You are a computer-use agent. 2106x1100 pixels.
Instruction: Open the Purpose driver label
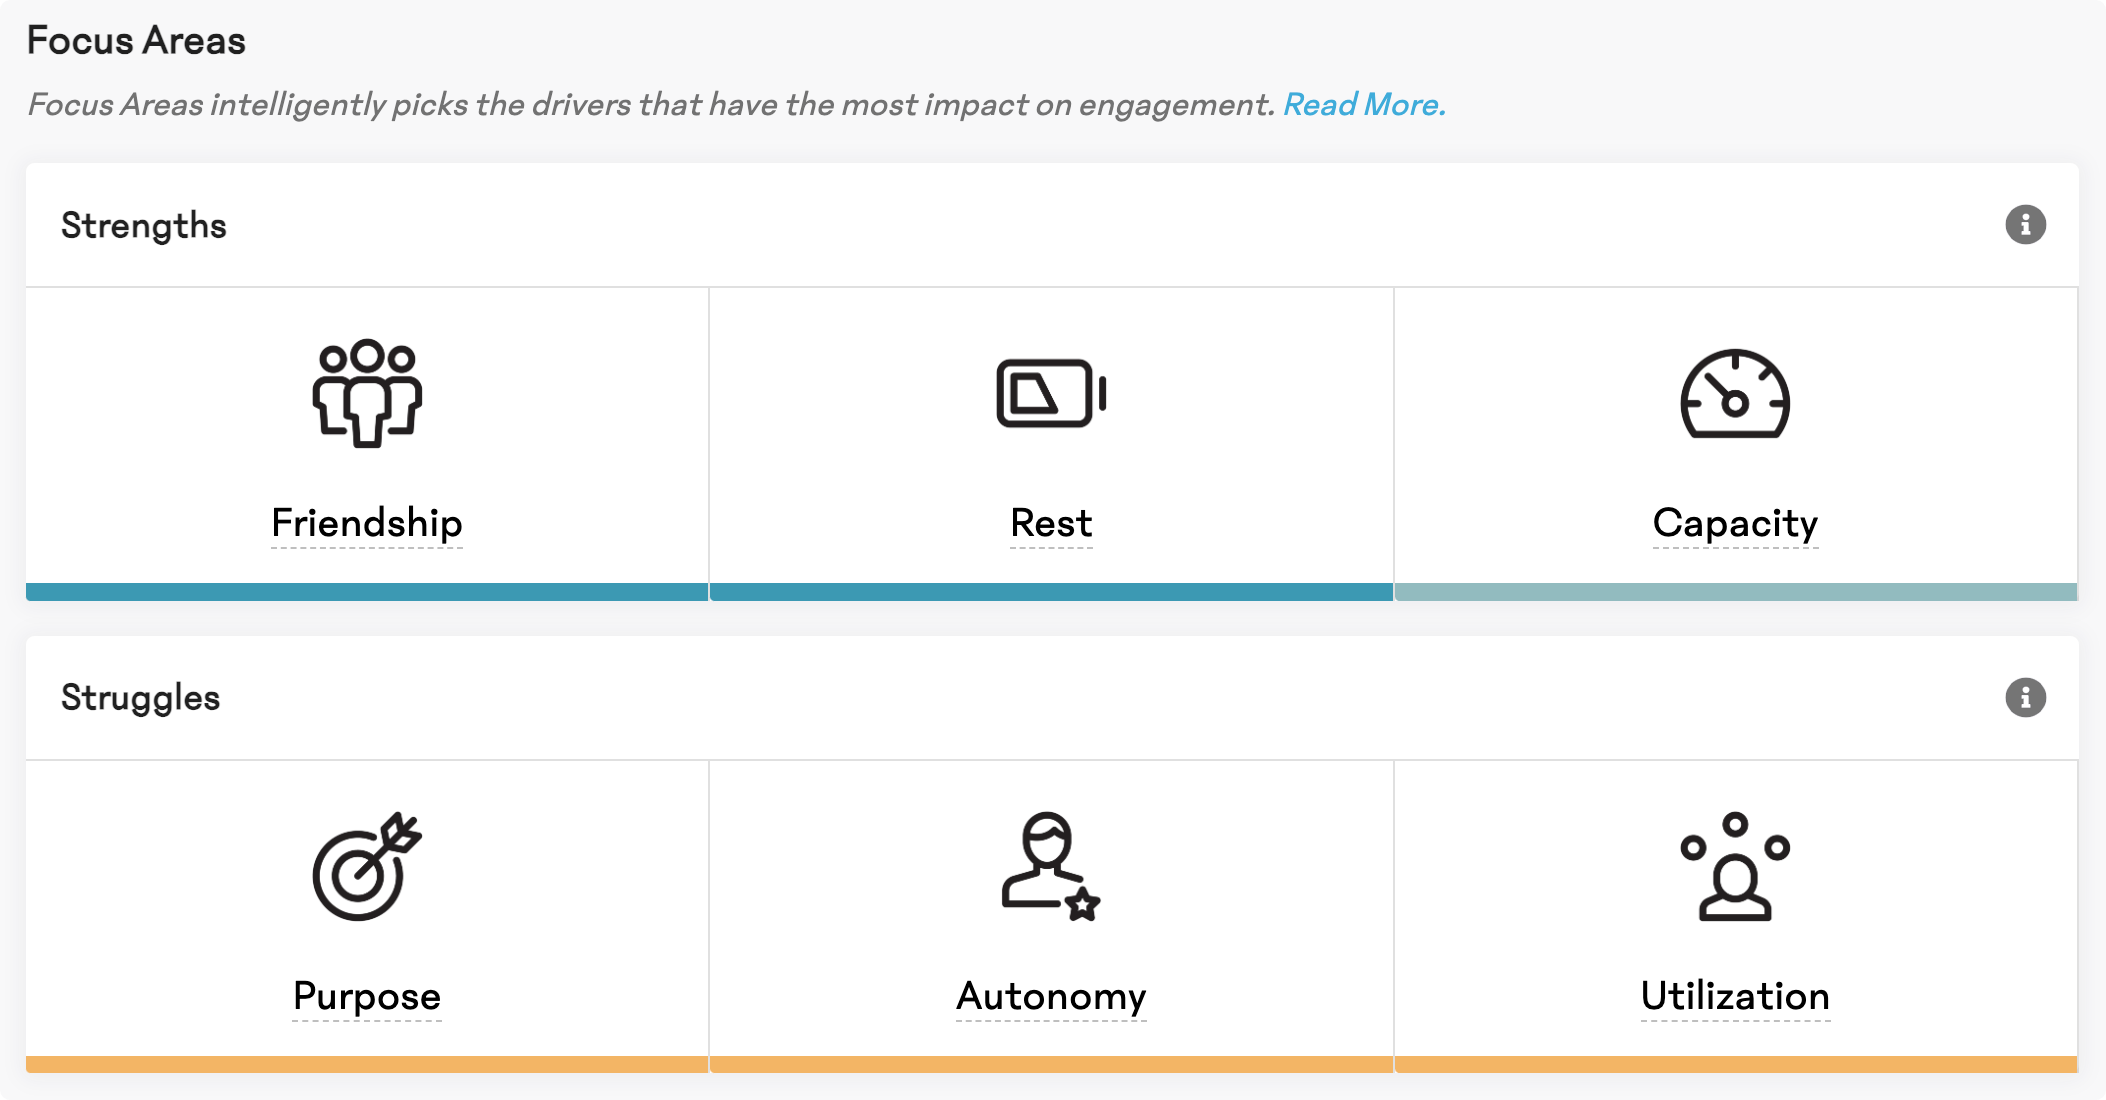pos(367,996)
